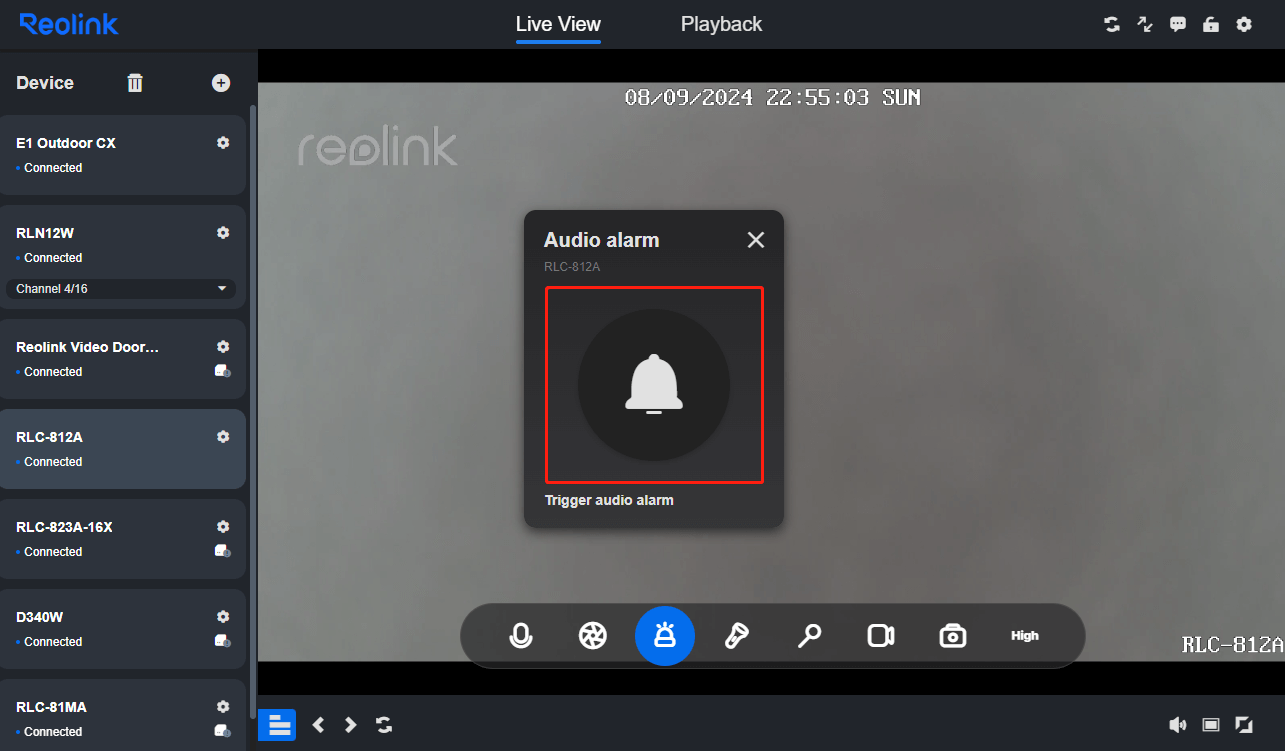Click the unlock padlock icon
Viewport: 1285px width, 751px height.
[x=1211, y=24]
